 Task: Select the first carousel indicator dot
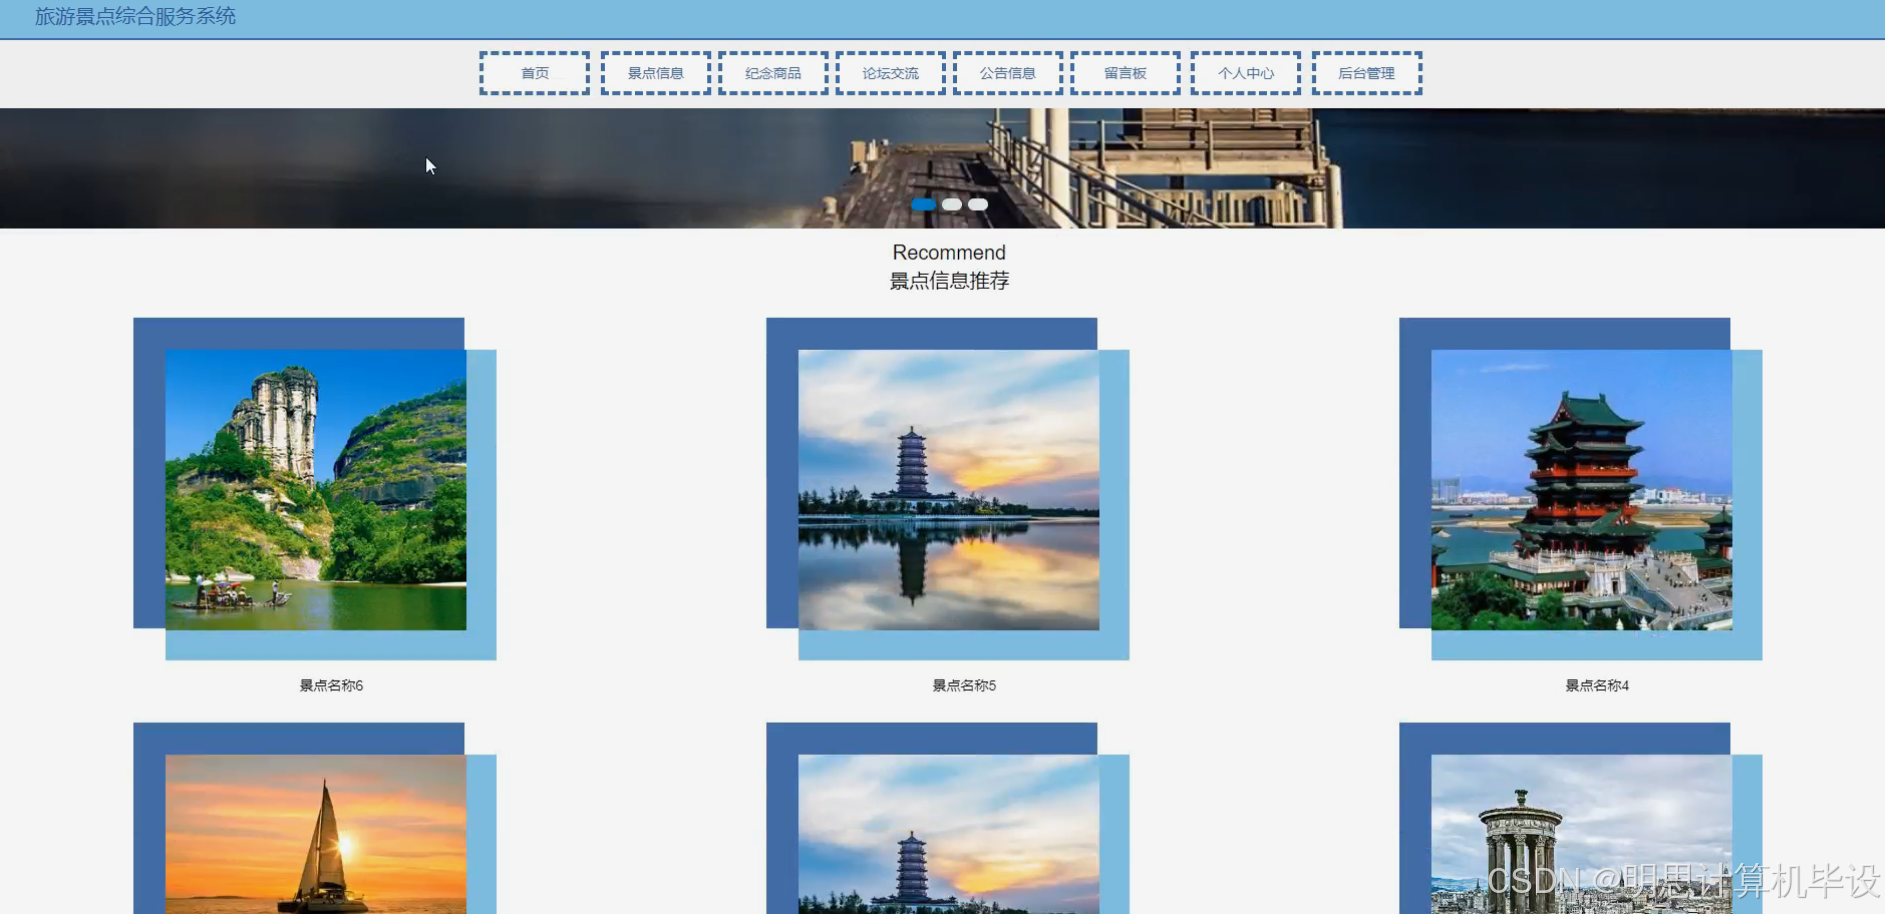tap(923, 204)
